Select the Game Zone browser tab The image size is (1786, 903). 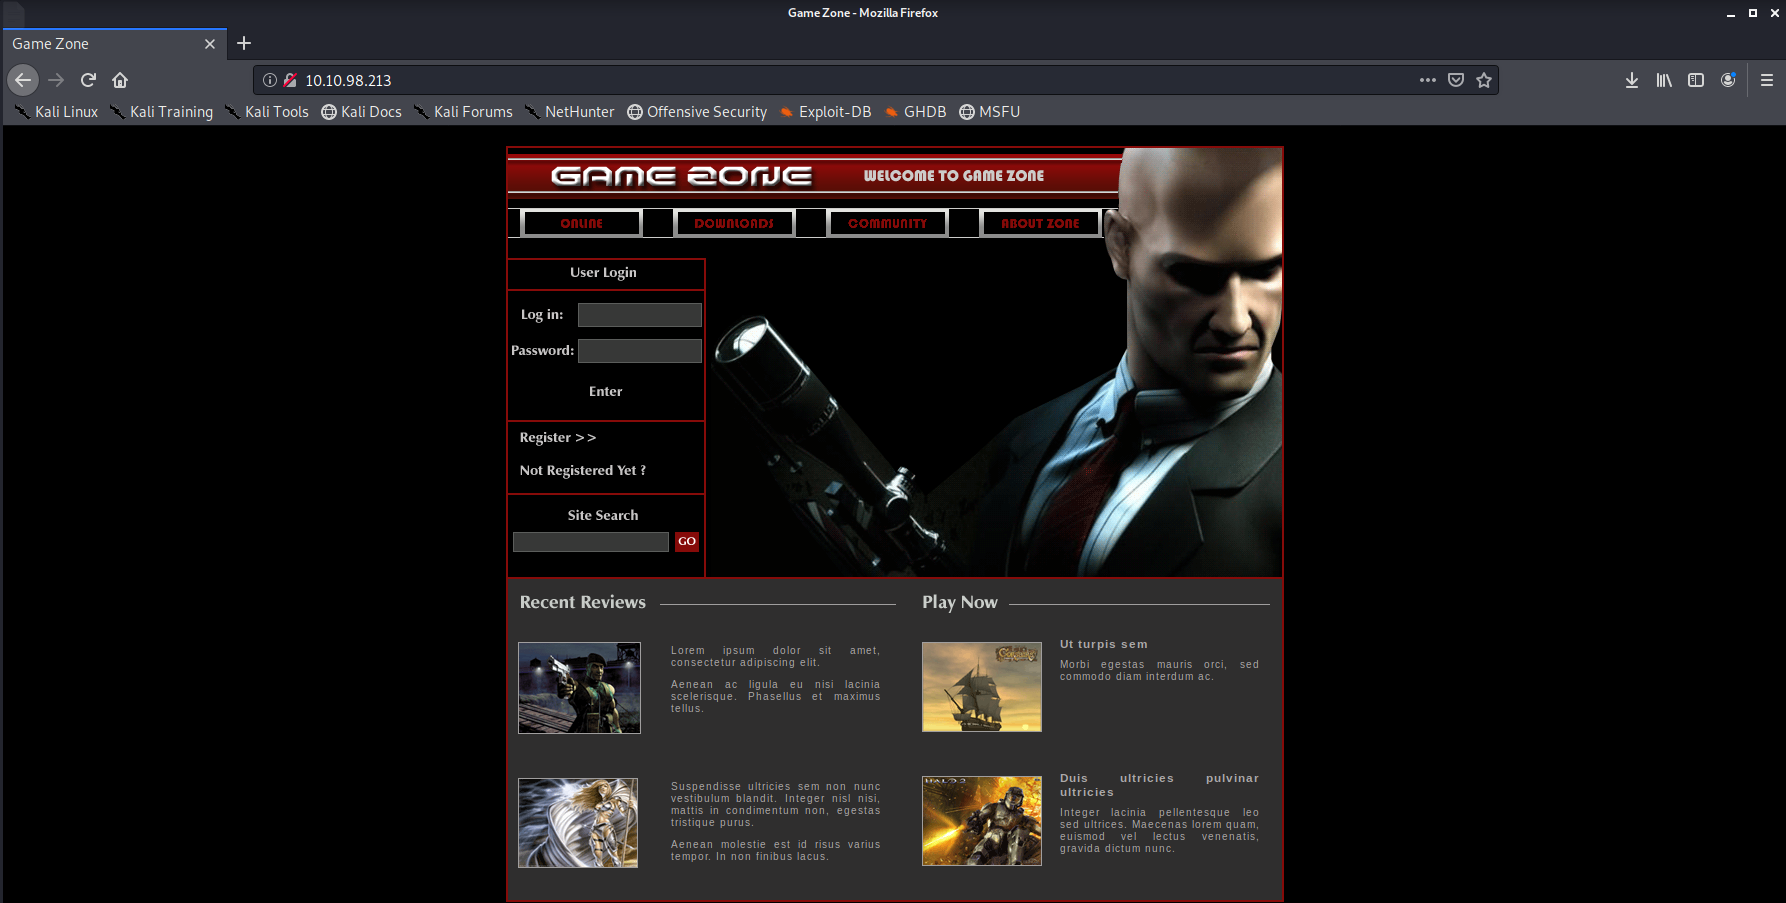(114, 44)
